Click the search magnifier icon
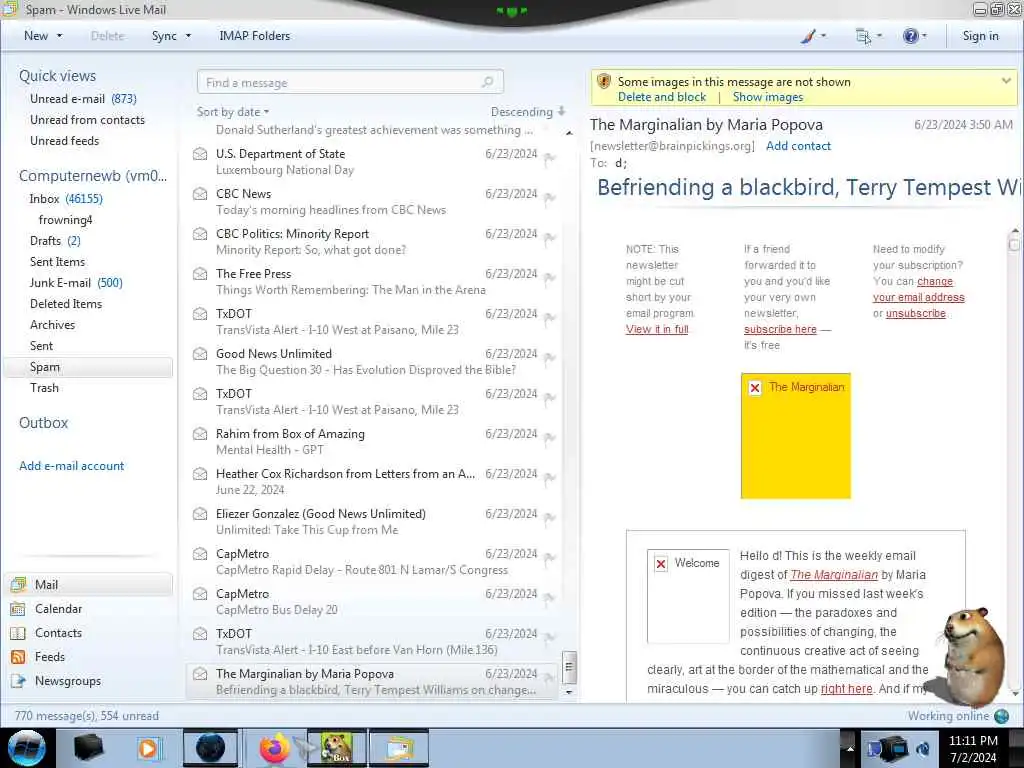This screenshot has height=768, width=1024. (487, 82)
